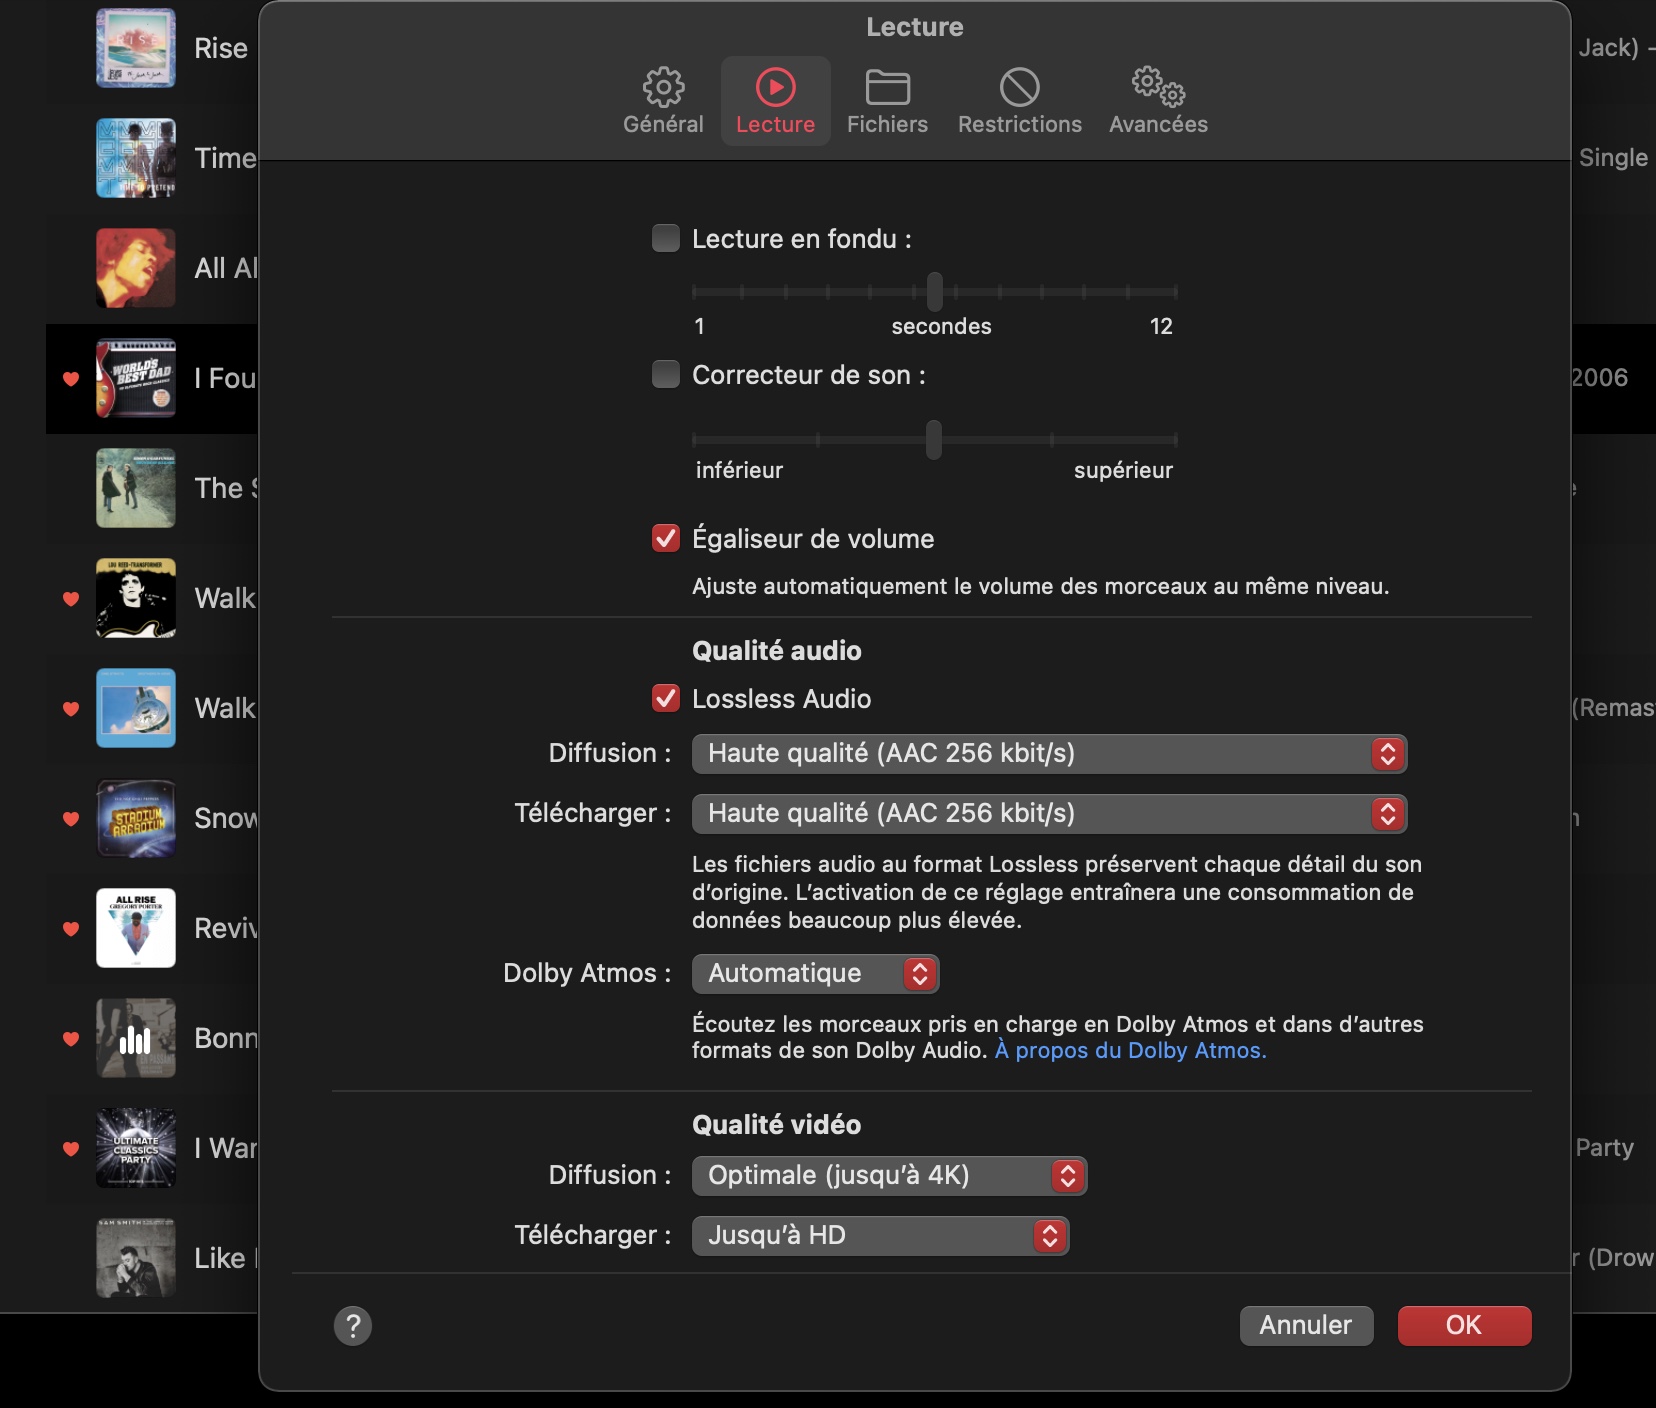Open the À propos du Dolby Atmos link
The width and height of the screenshot is (1656, 1408).
pos(1130,1051)
